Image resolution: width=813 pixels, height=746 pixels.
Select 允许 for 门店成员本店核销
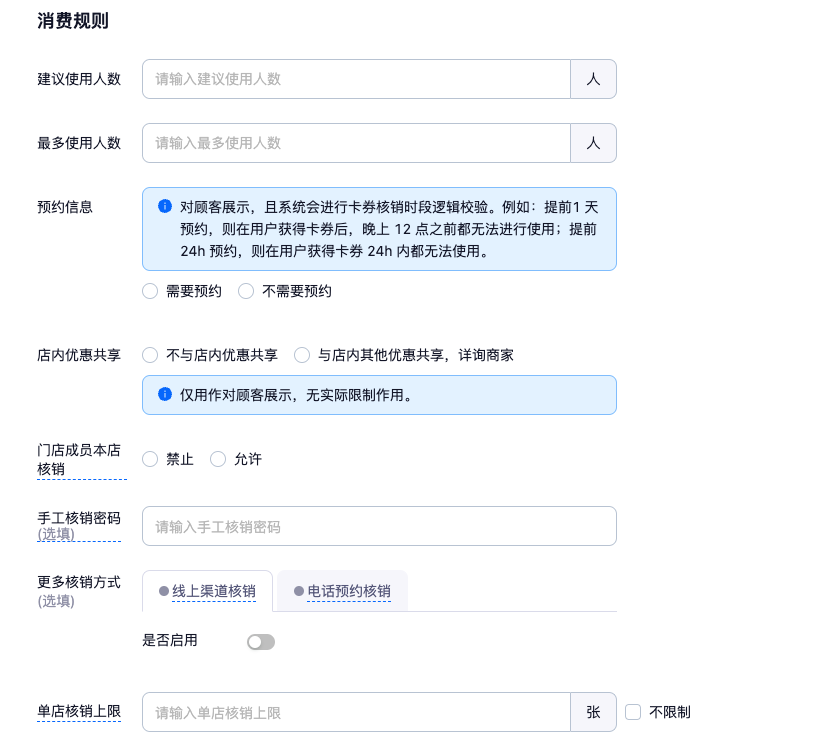(218, 459)
